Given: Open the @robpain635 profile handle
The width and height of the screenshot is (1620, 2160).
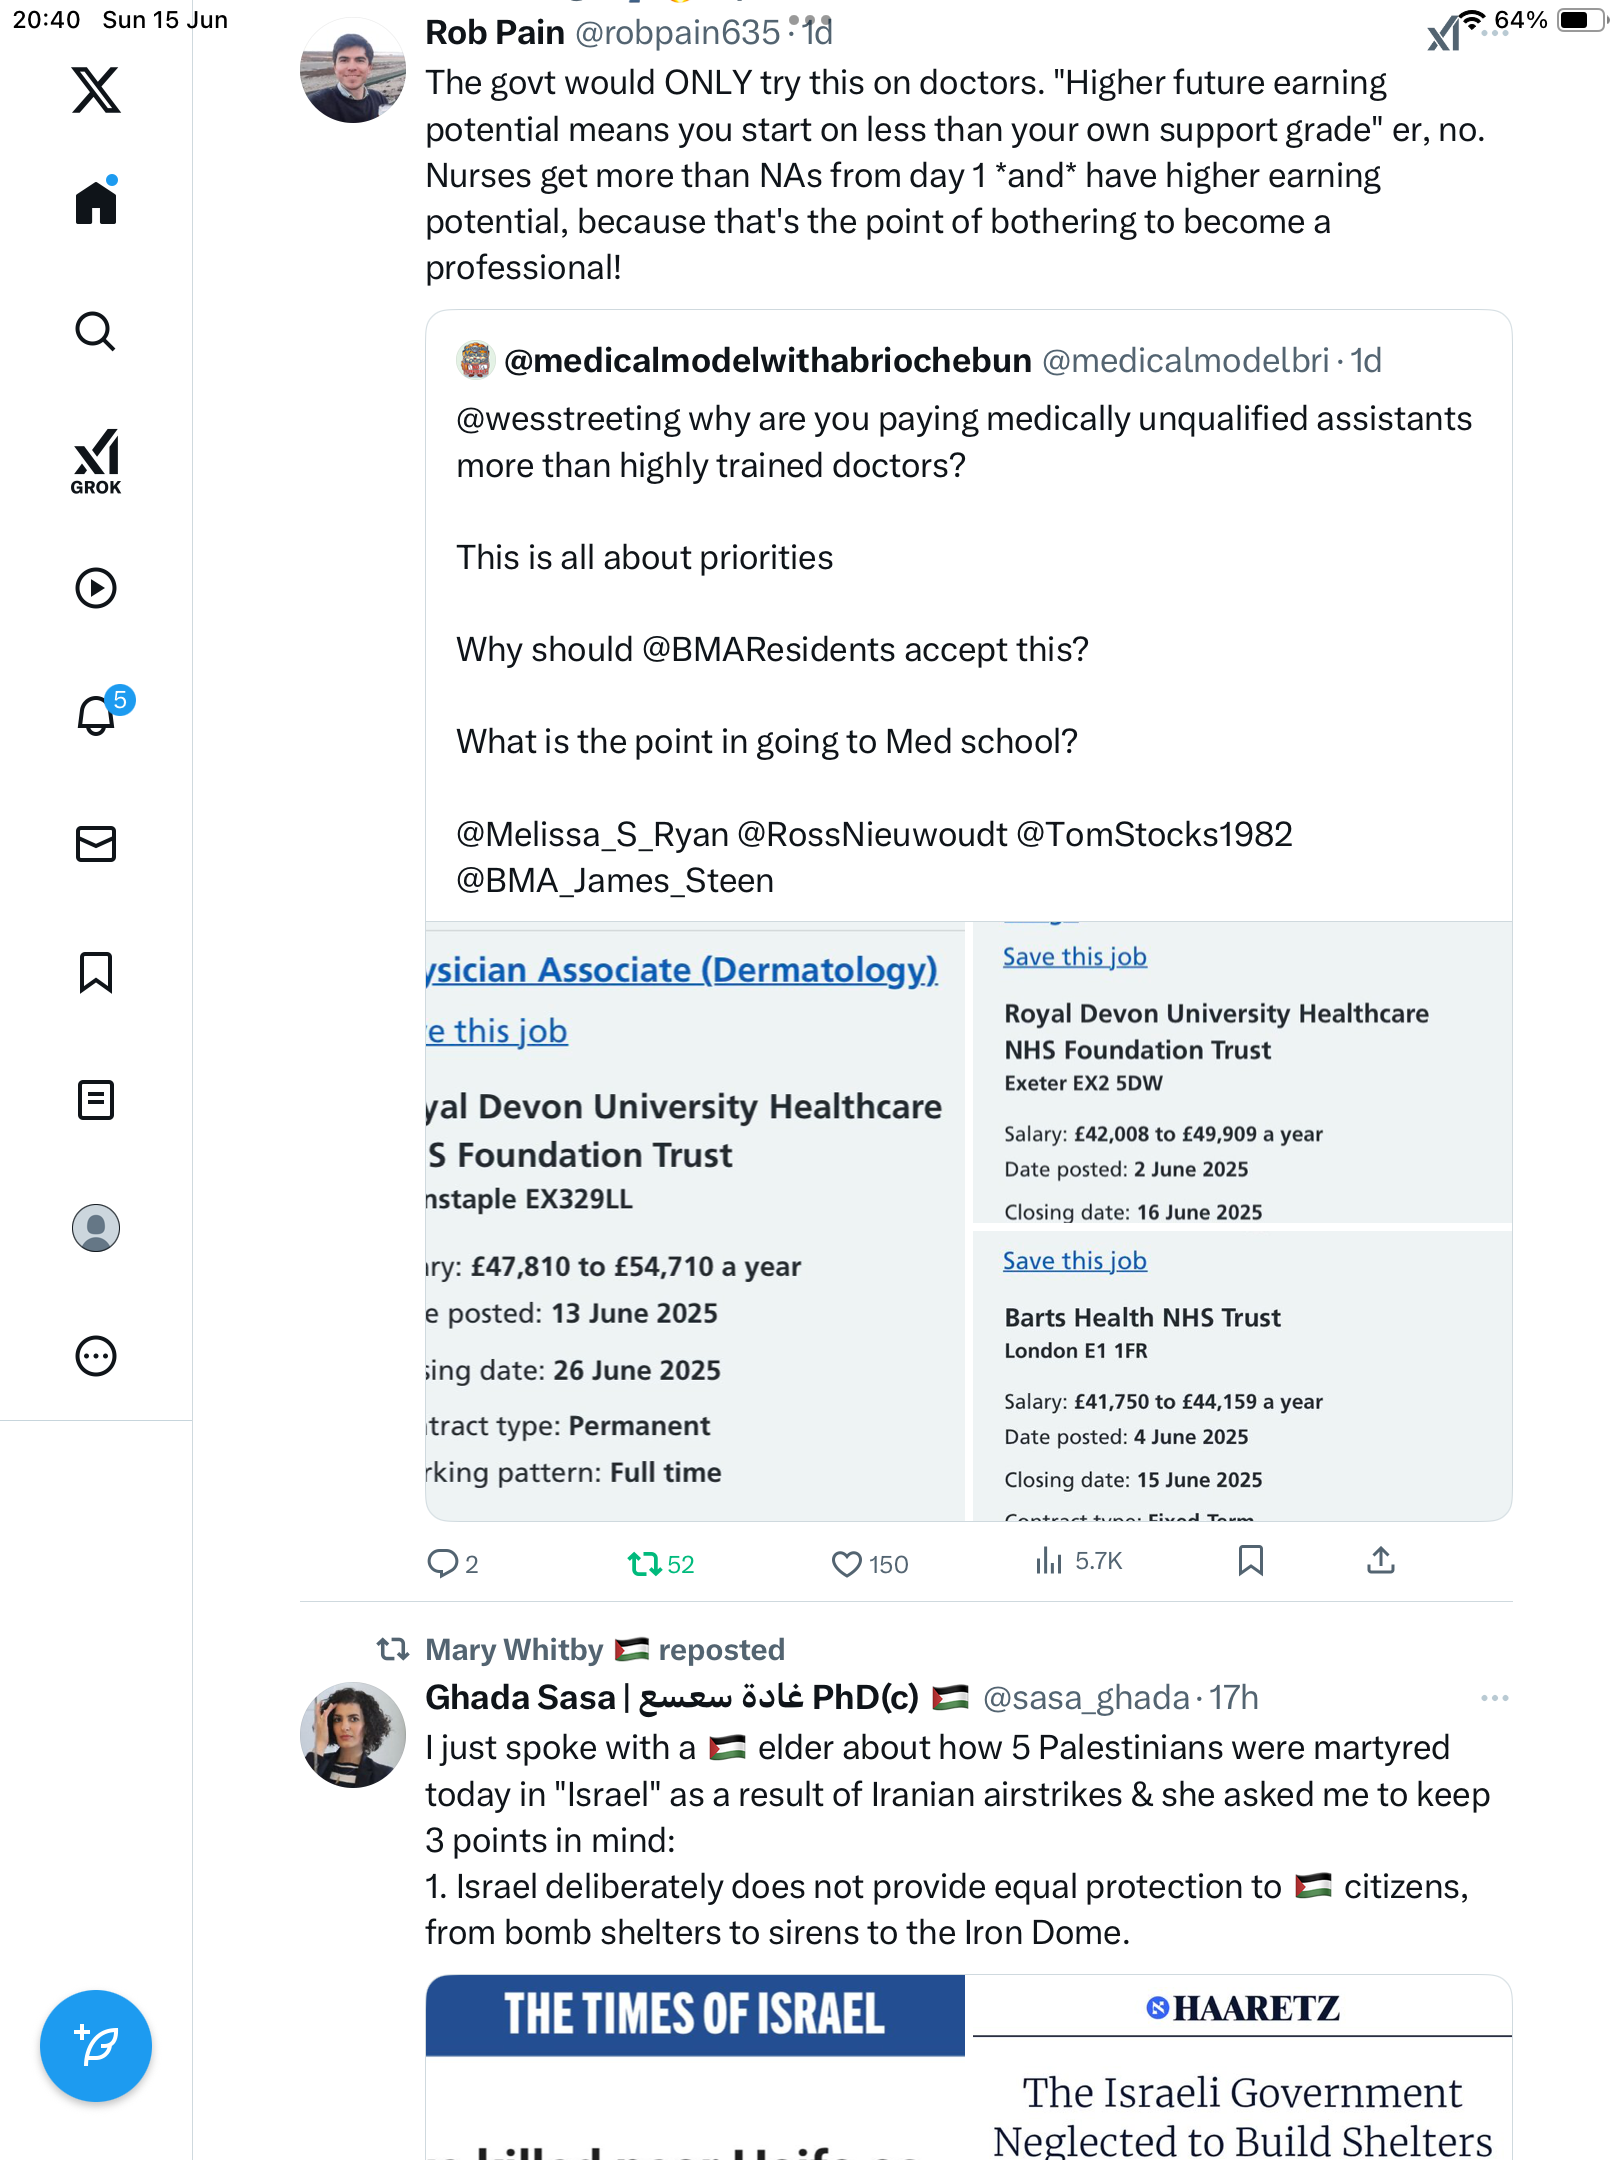Looking at the screenshot, I should click(677, 32).
